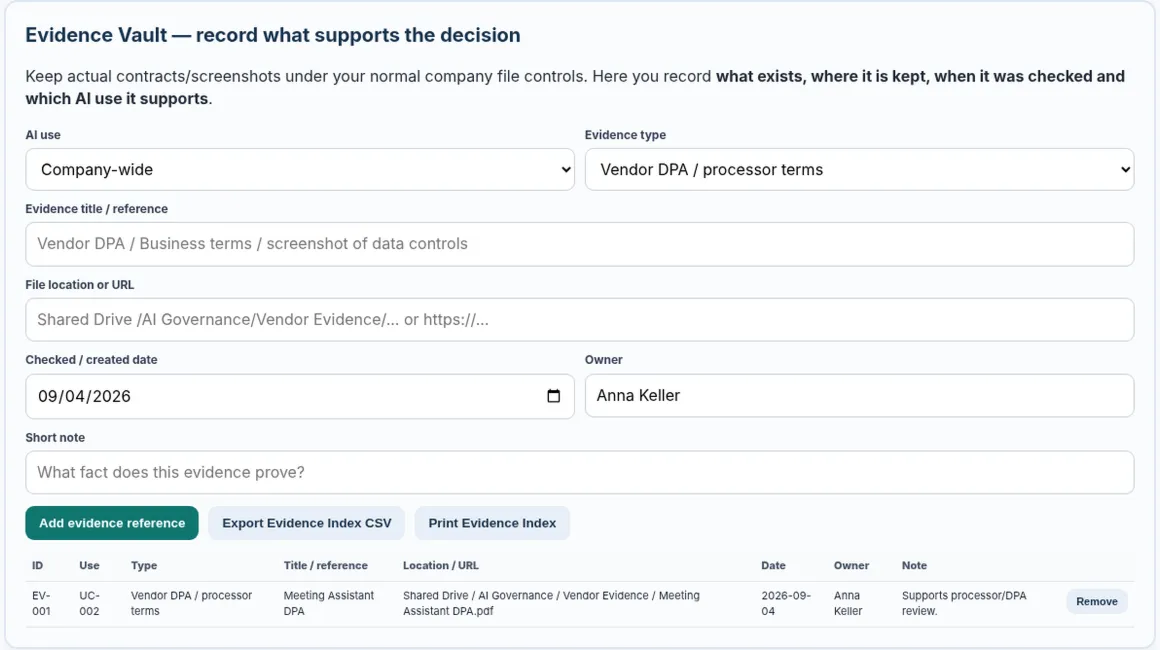Image resolution: width=1160 pixels, height=650 pixels.
Task: Remove the EV-001 evidence row
Action: pos(1096,601)
